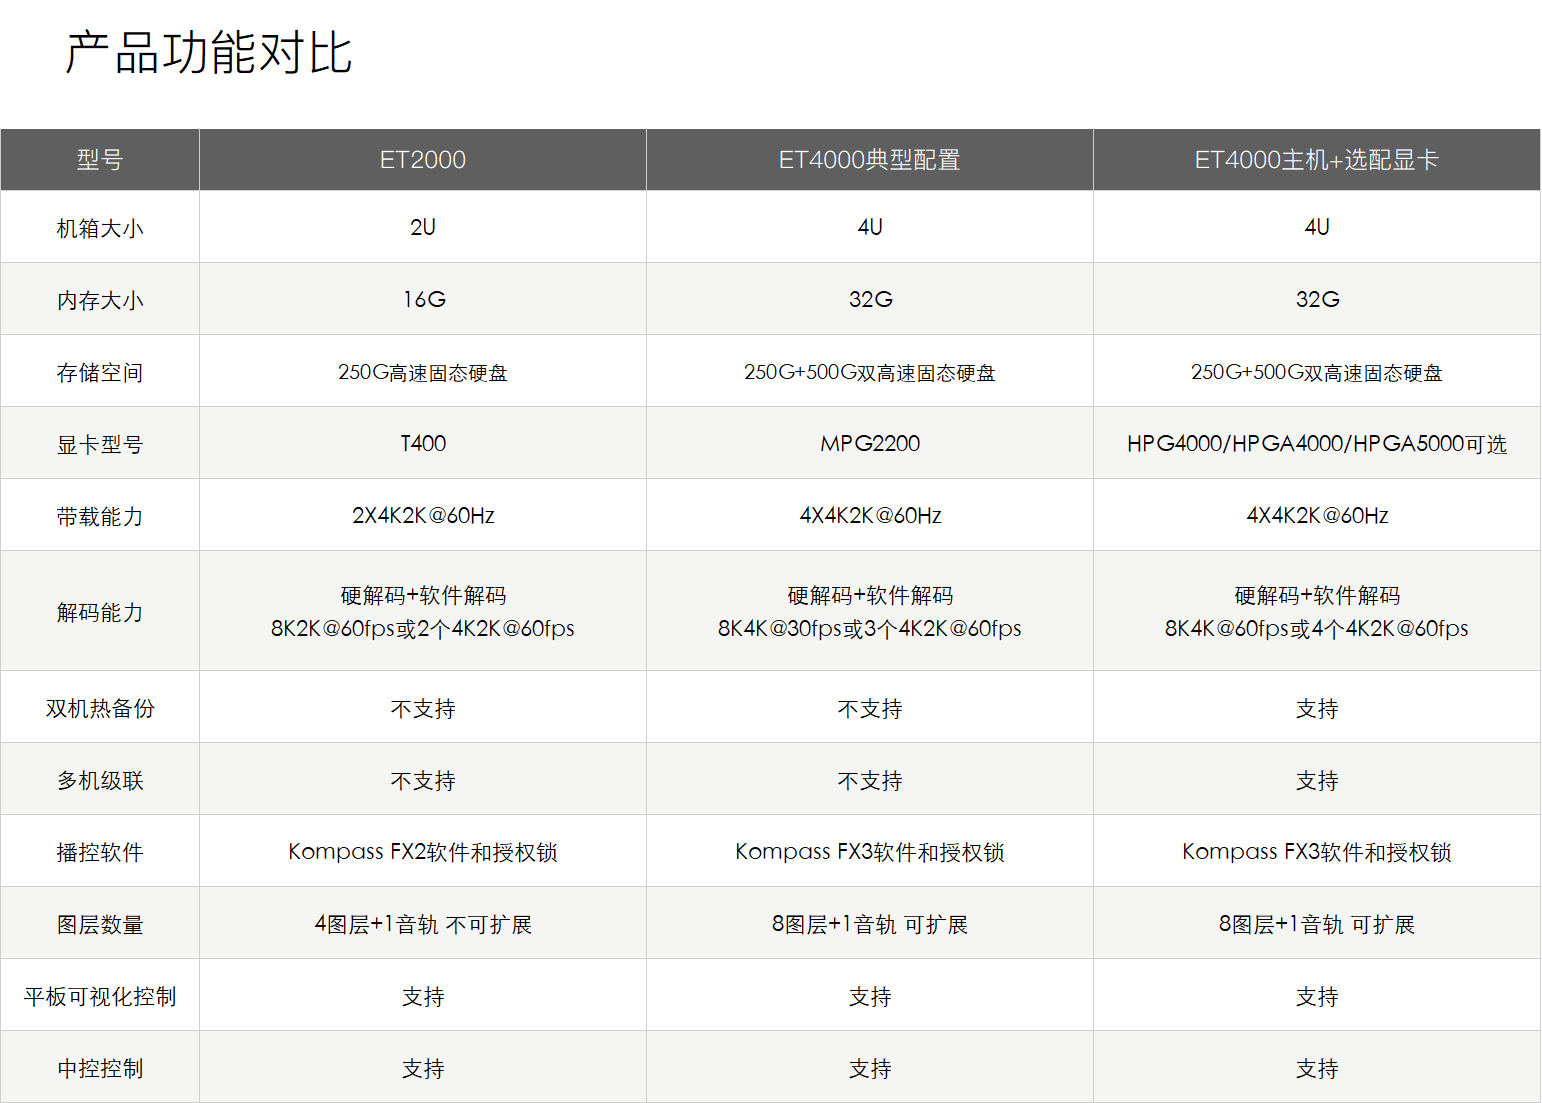This screenshot has height=1103, width=1542.
Task: Click 支持 in 平板可视化控制 row under ET2000
Action: point(423,996)
